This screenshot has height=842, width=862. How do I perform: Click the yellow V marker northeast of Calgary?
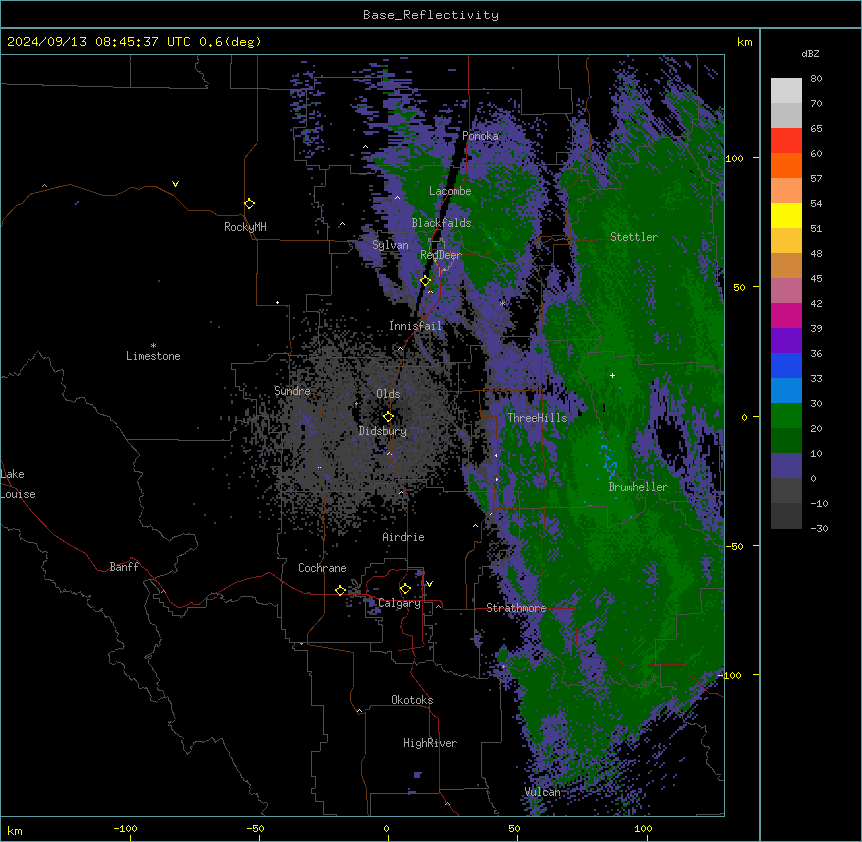point(429,584)
